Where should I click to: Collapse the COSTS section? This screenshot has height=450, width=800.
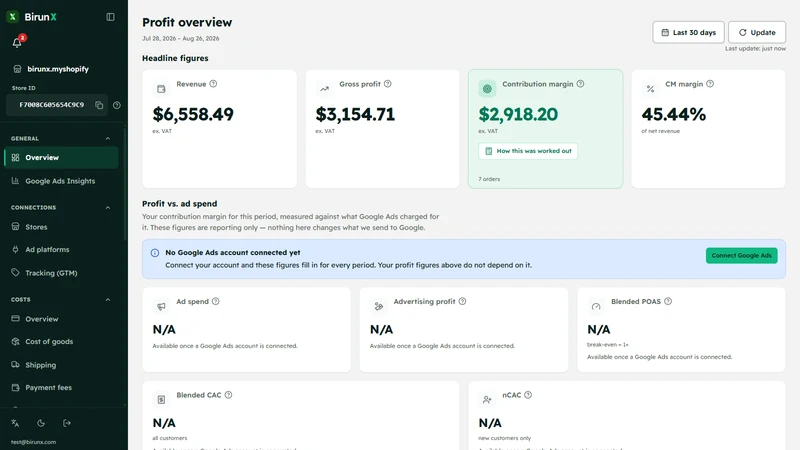coord(108,299)
